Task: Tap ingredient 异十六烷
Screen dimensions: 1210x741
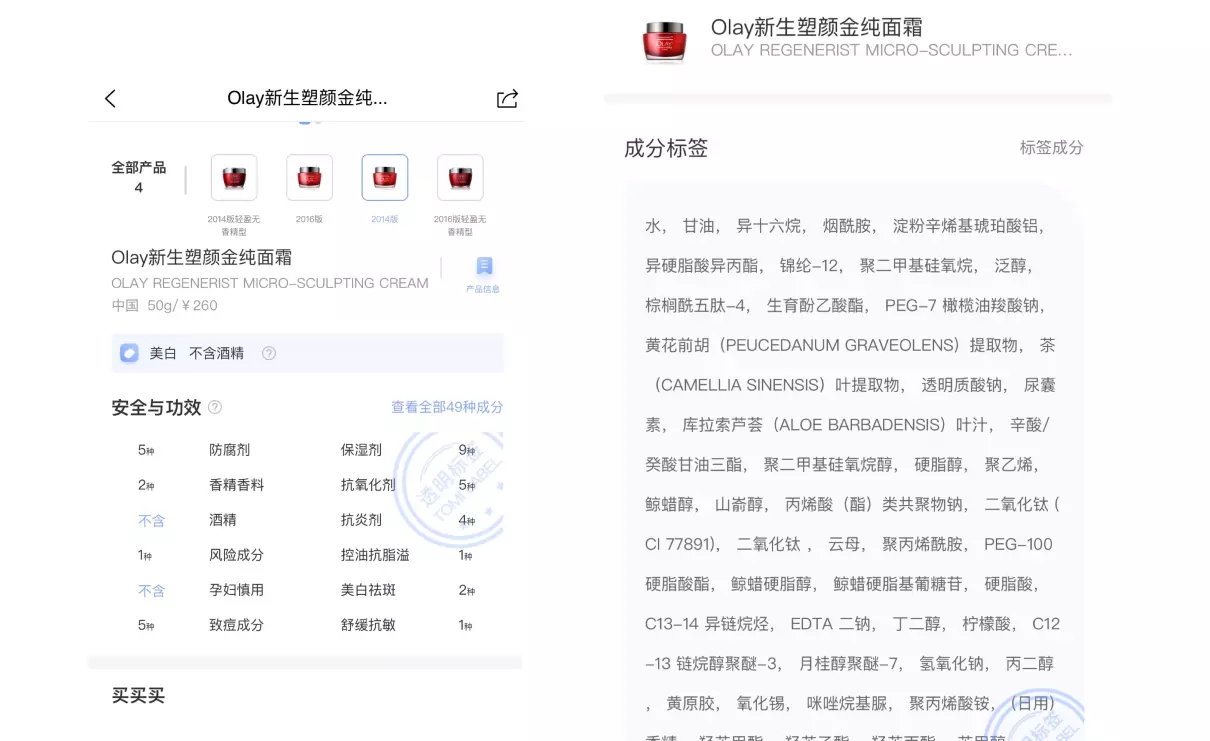Action: point(769,226)
